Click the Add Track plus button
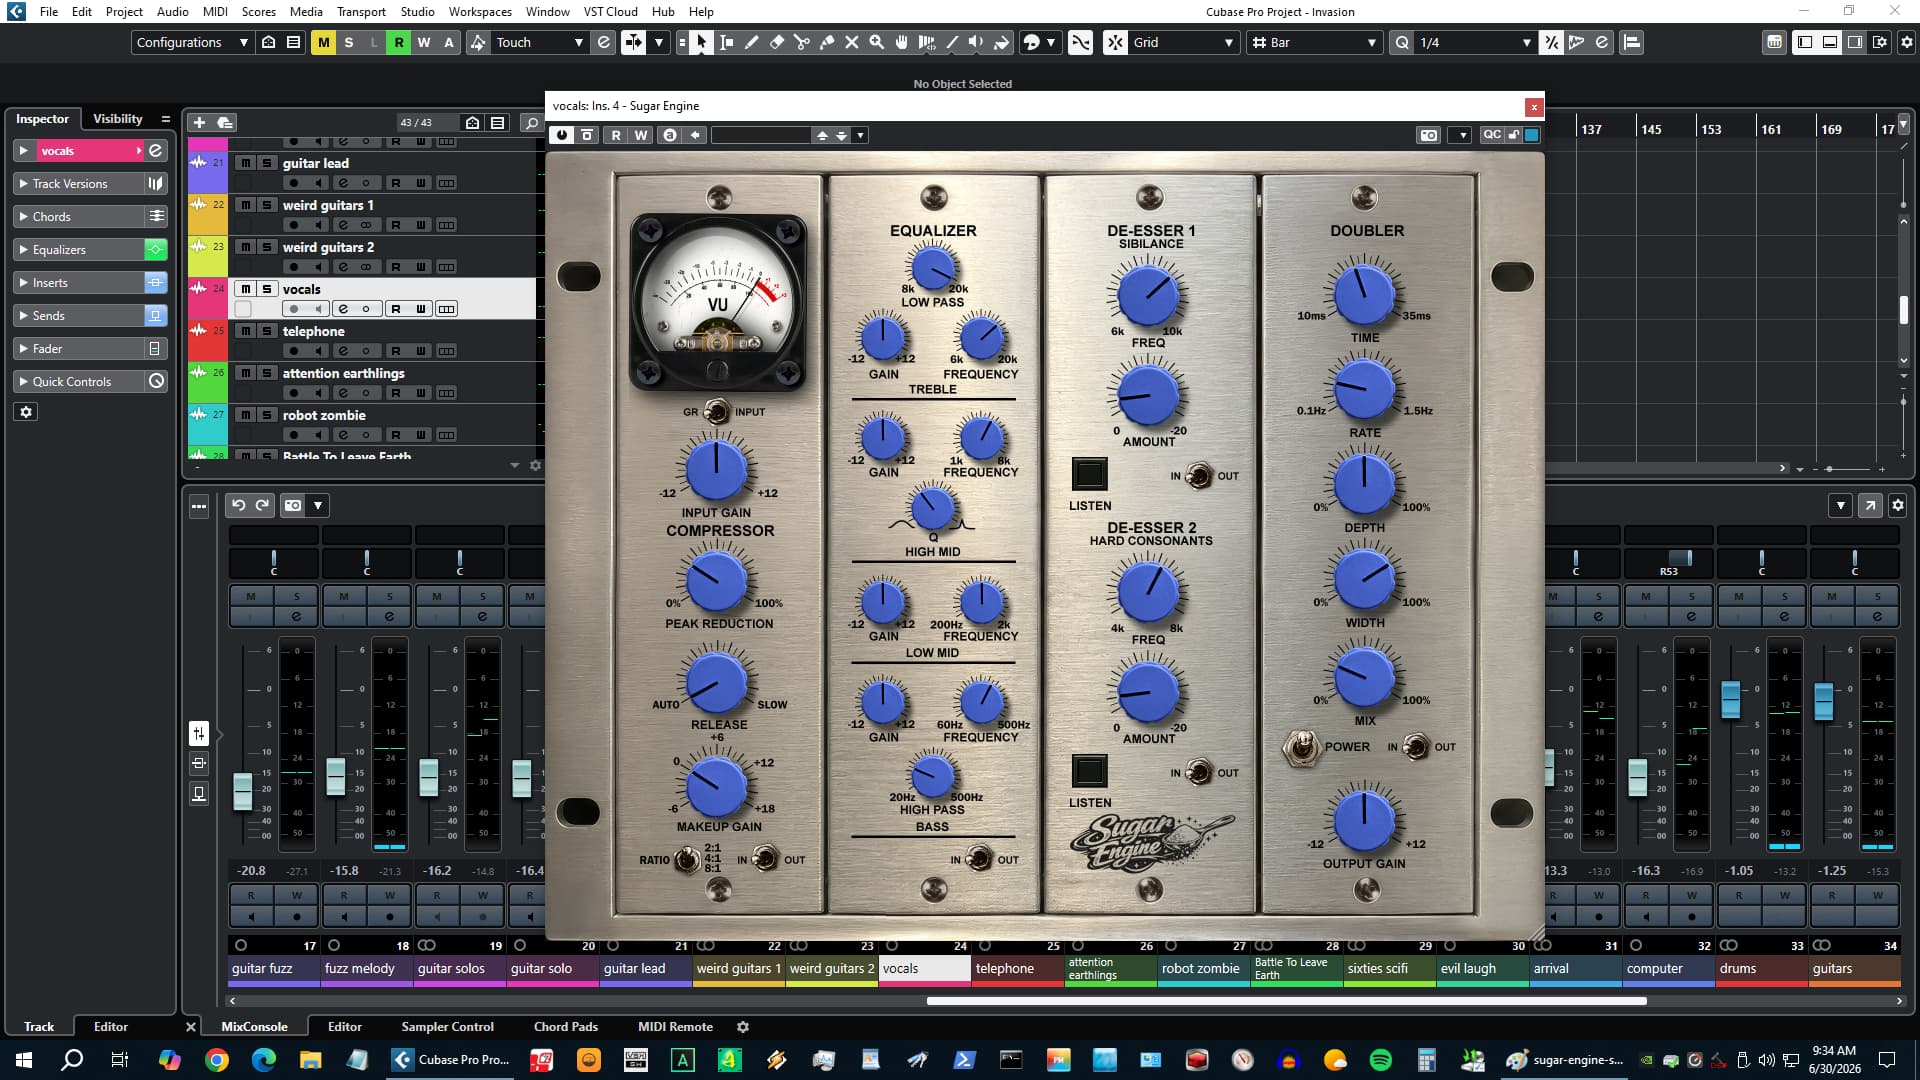 199,122
